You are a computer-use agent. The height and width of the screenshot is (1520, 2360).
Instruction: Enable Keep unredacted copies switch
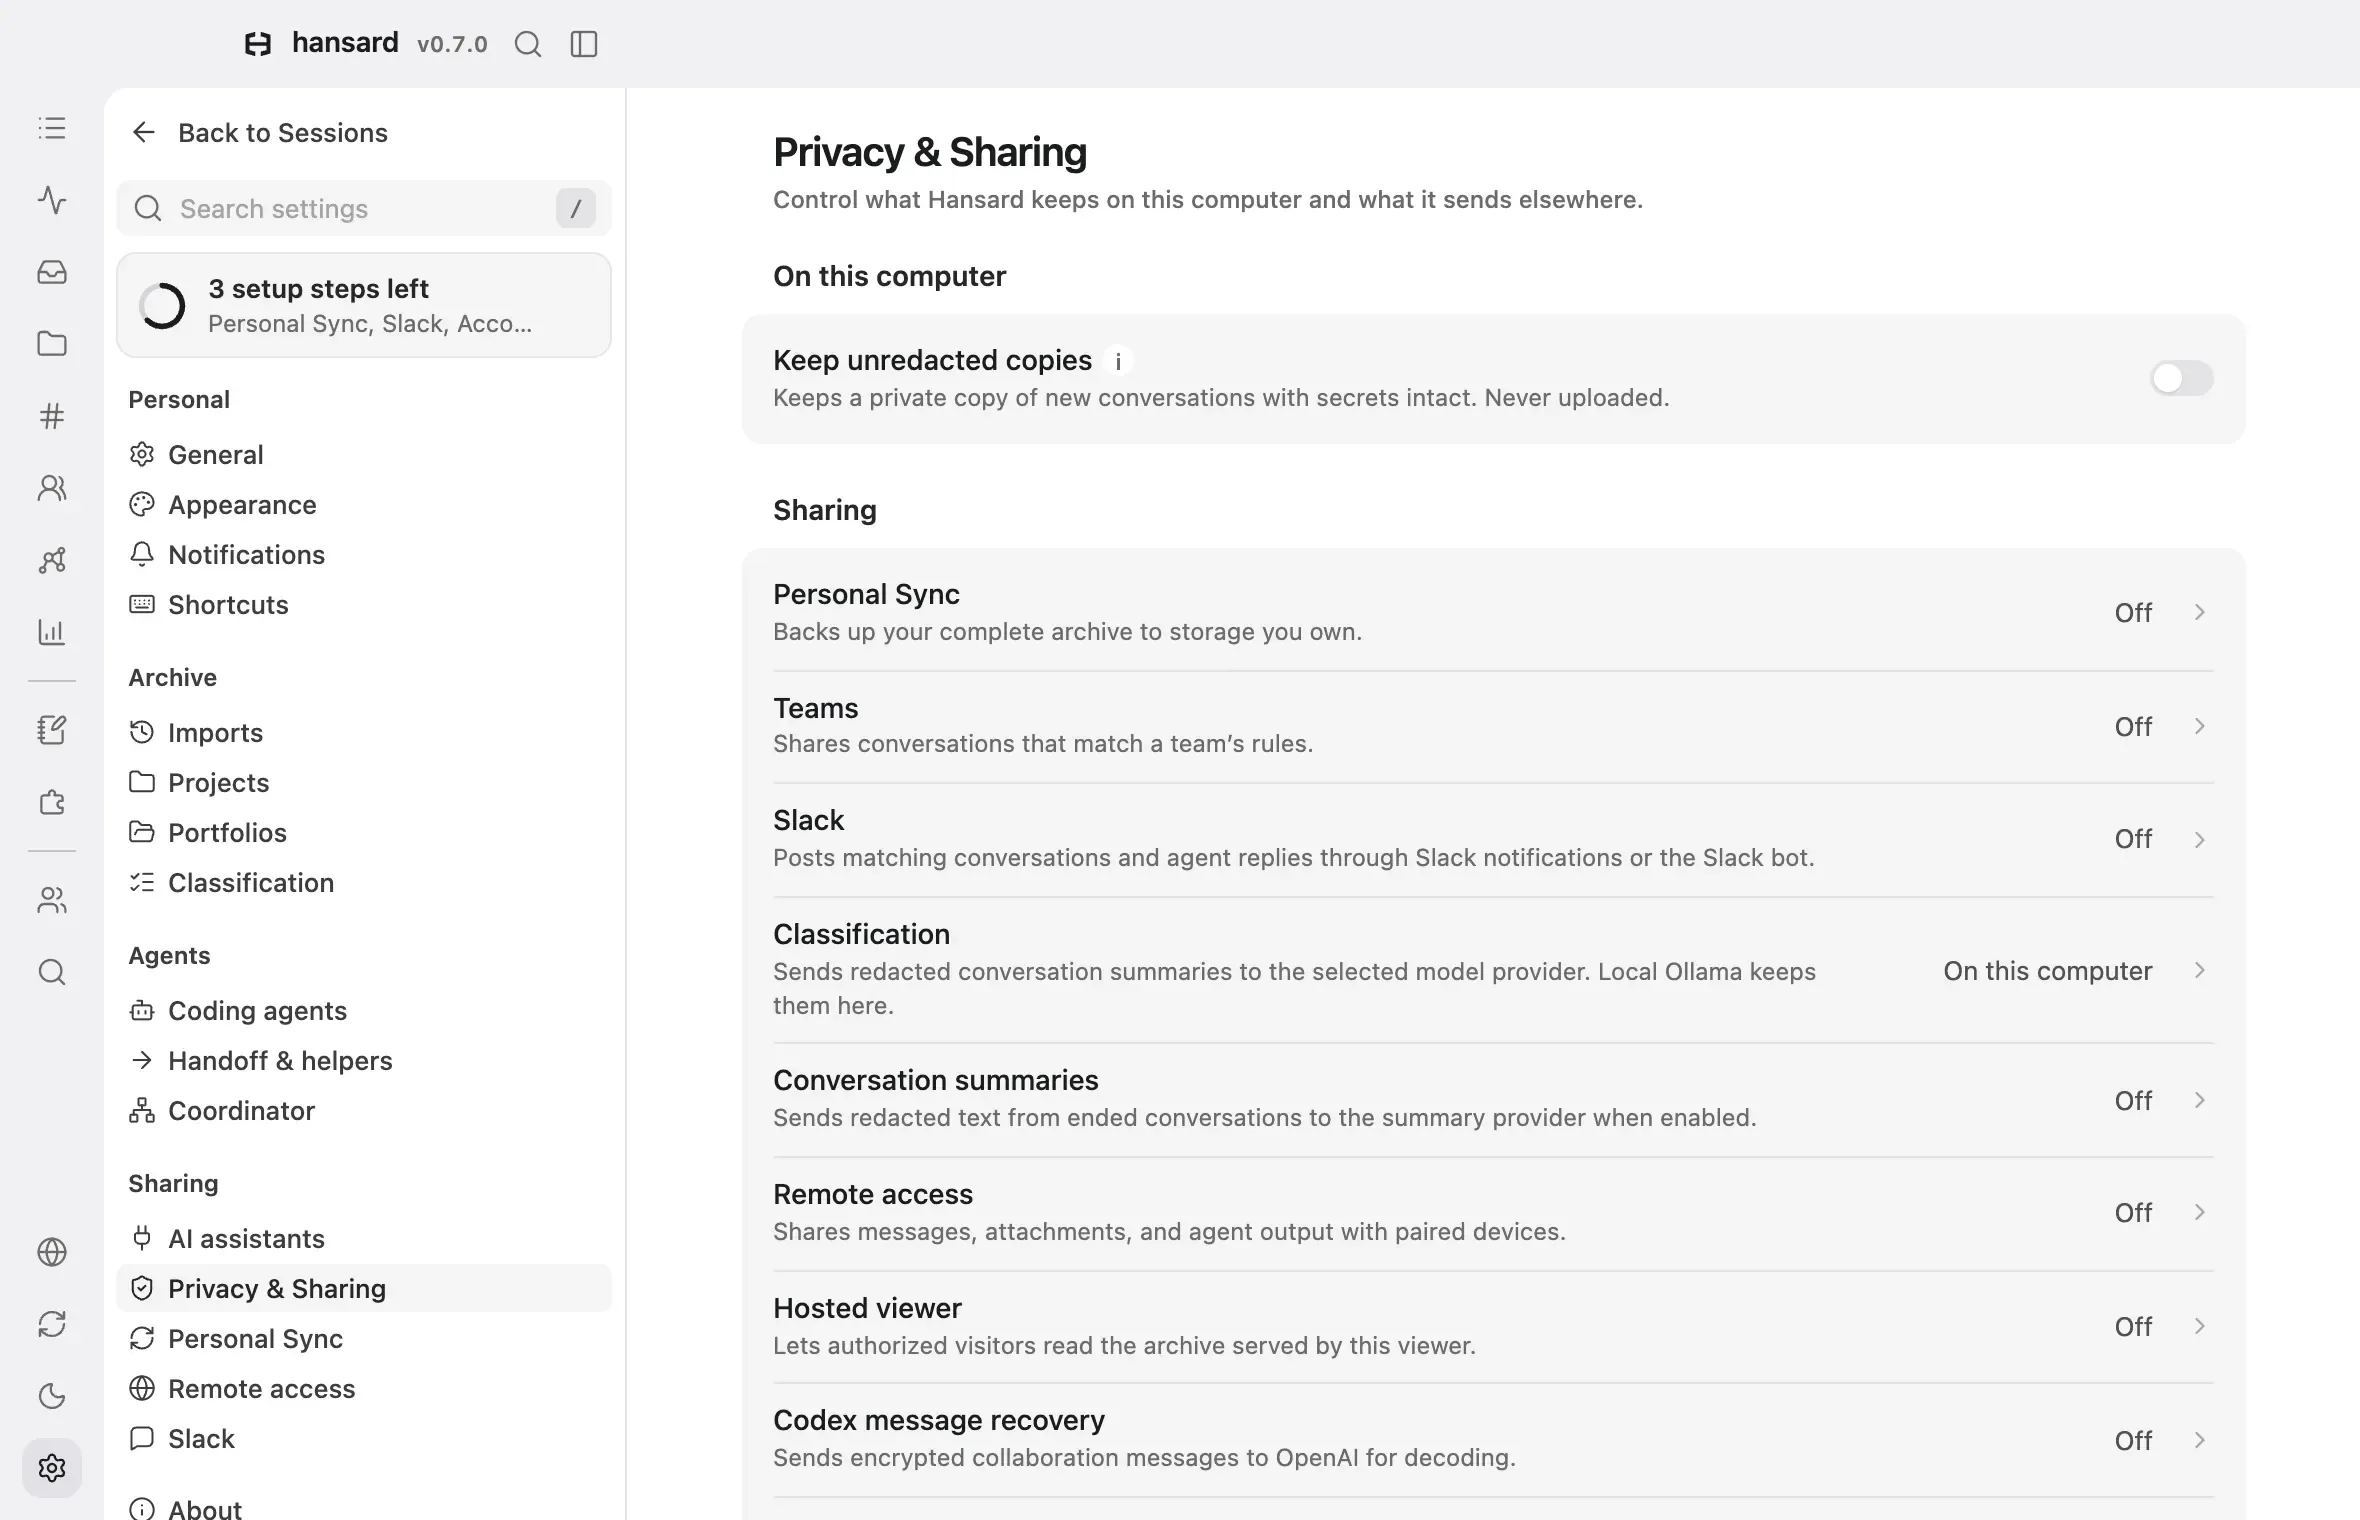pos(2182,378)
